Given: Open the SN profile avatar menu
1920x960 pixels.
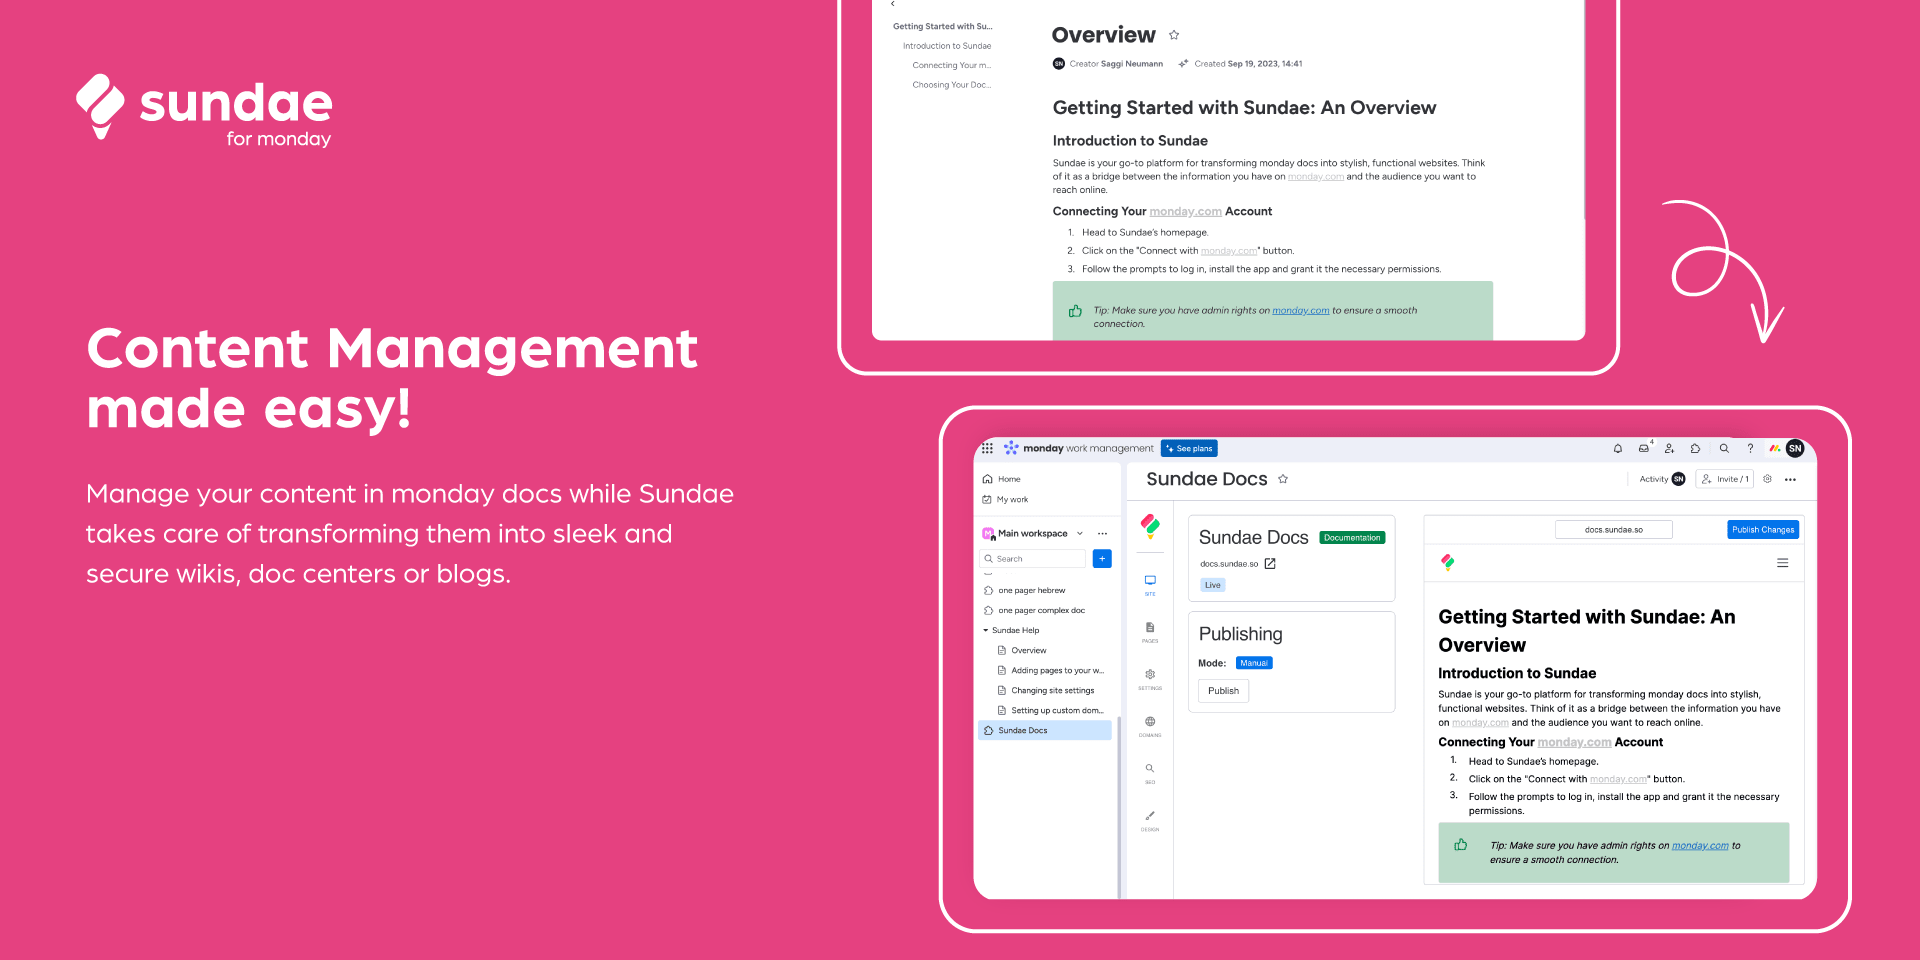Looking at the screenshot, I should (x=1795, y=448).
